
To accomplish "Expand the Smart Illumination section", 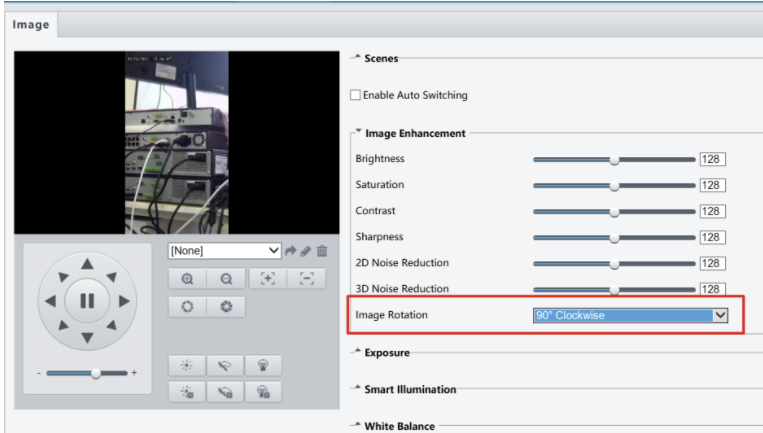I will click(358, 388).
